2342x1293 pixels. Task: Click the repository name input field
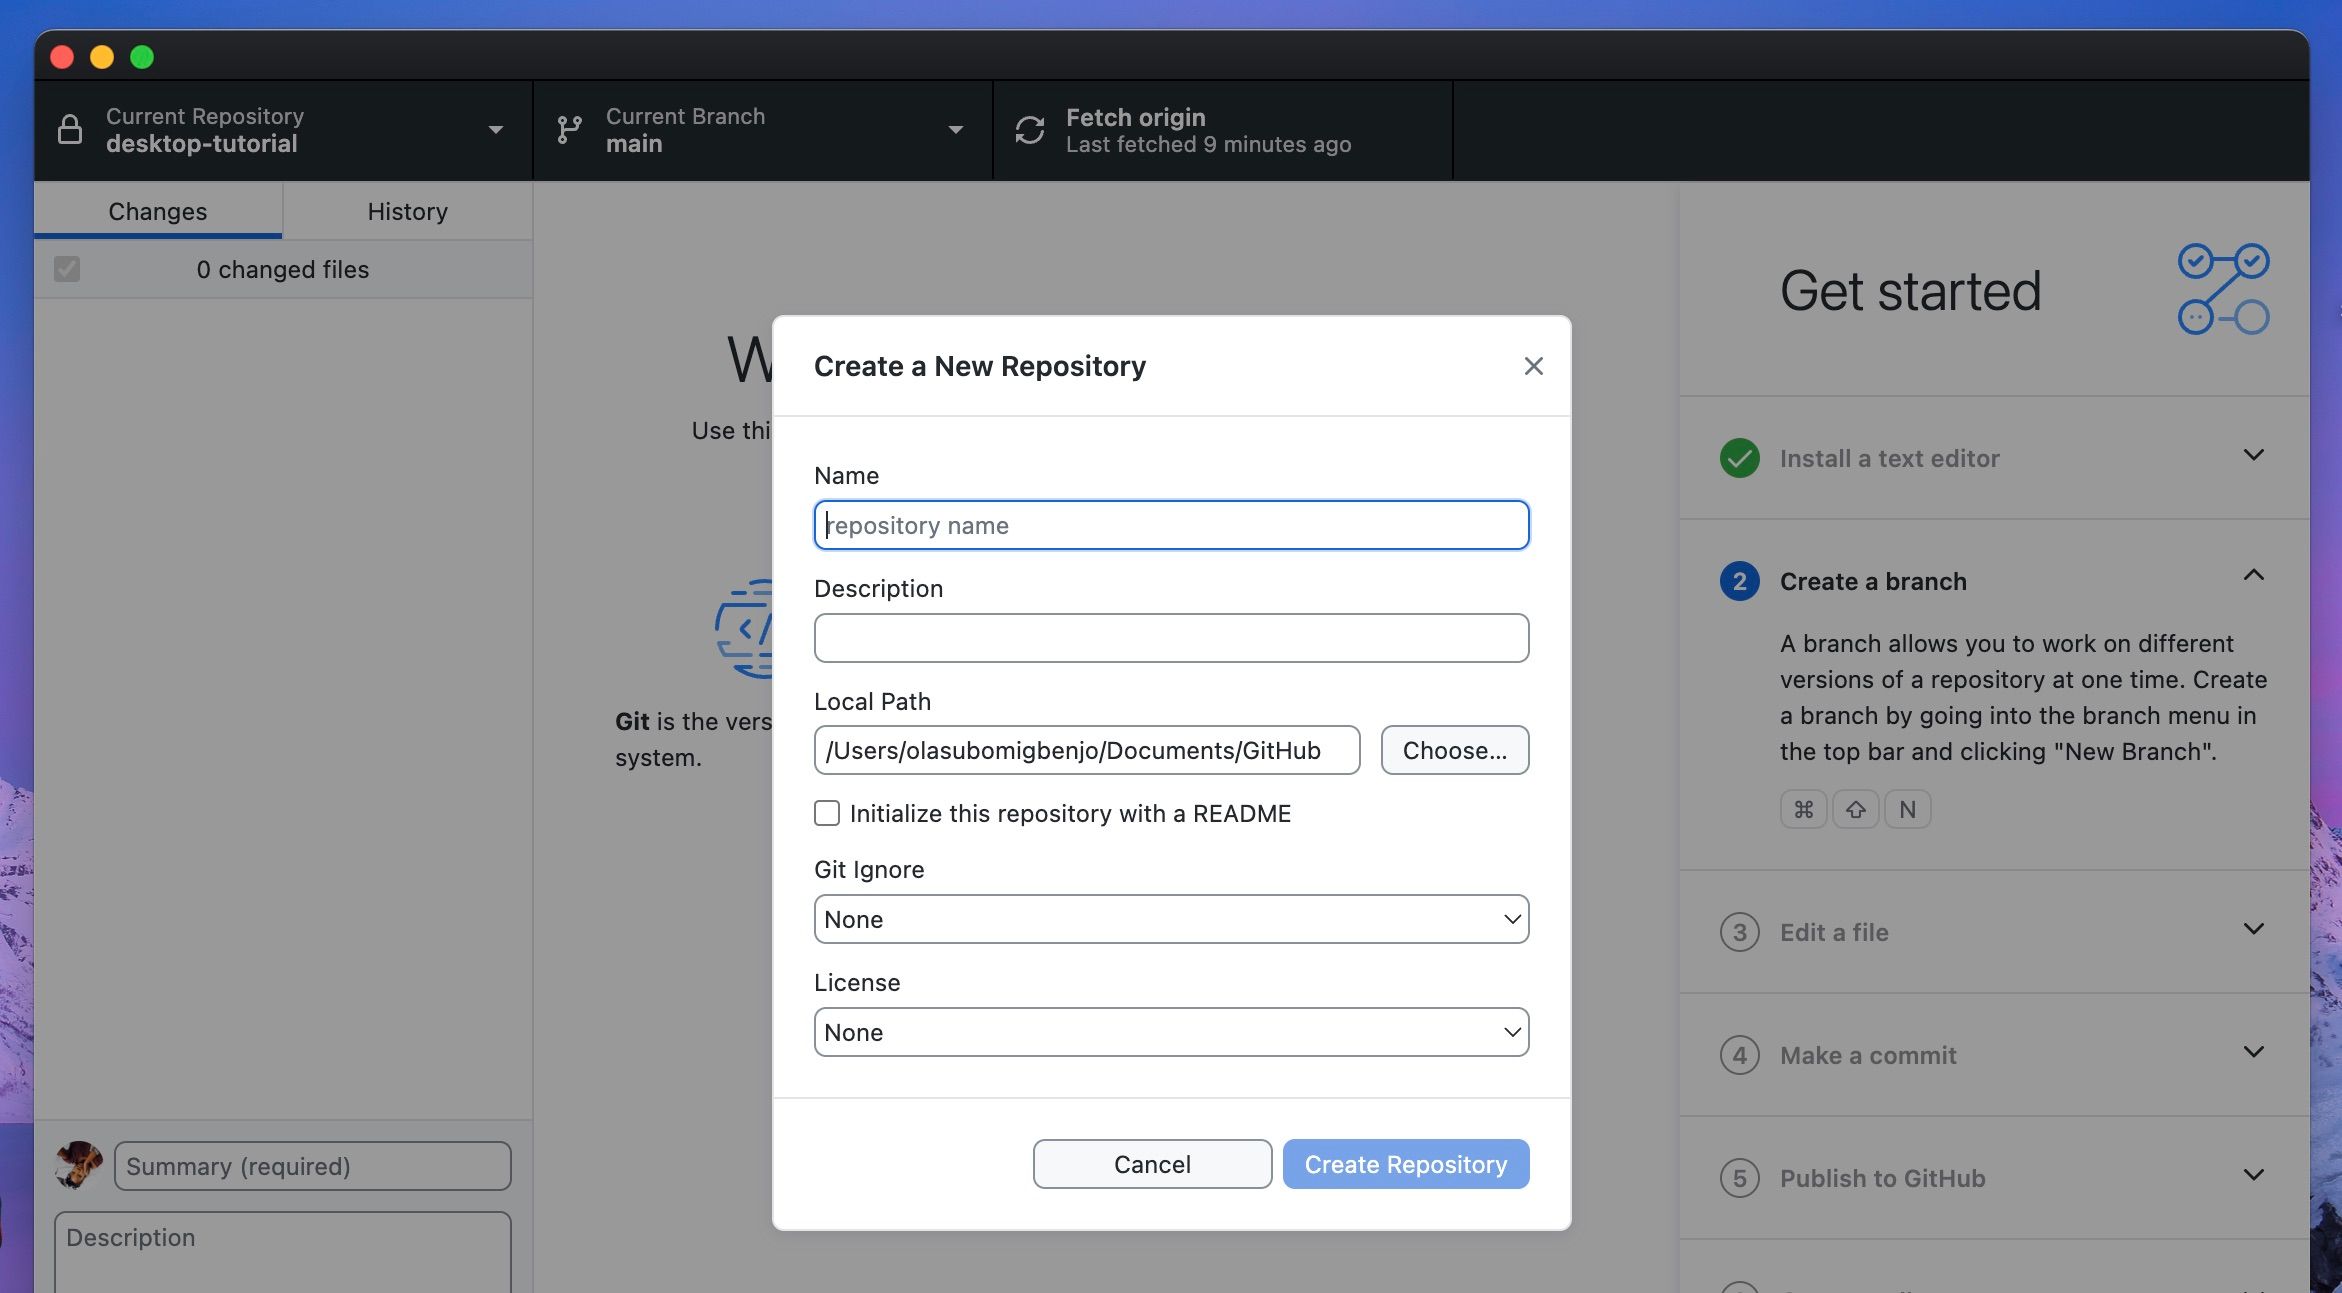[1170, 524]
